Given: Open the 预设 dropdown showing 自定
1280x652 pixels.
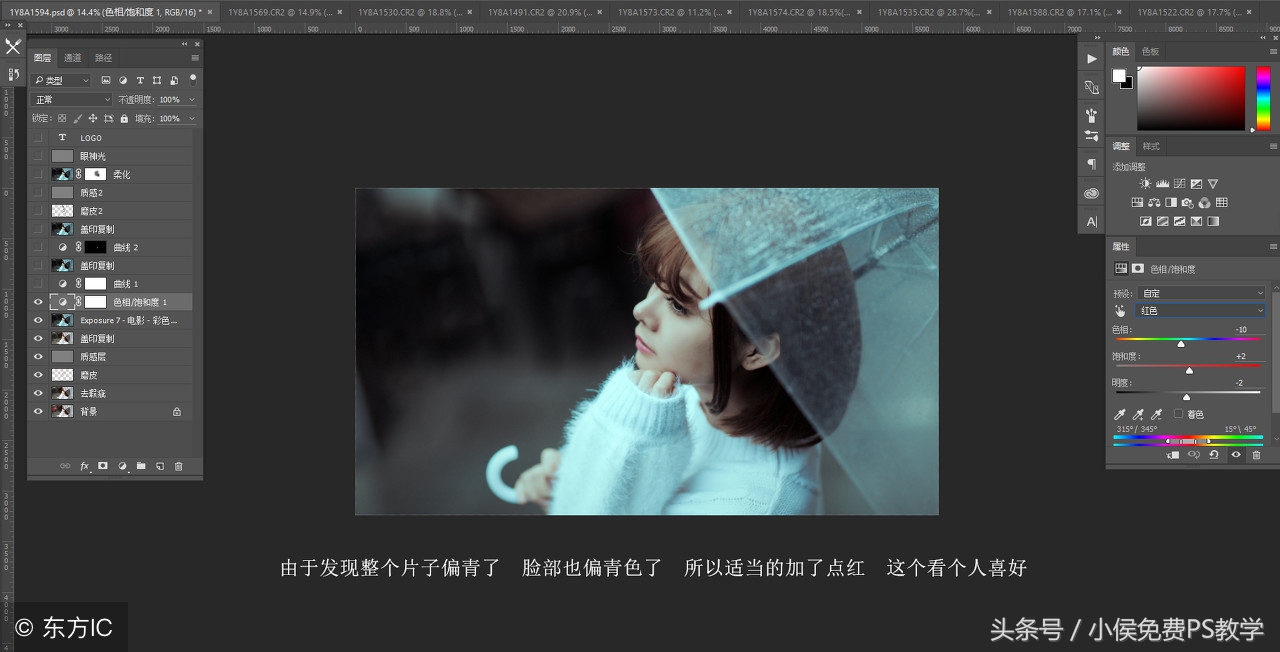Looking at the screenshot, I should [x=1200, y=292].
